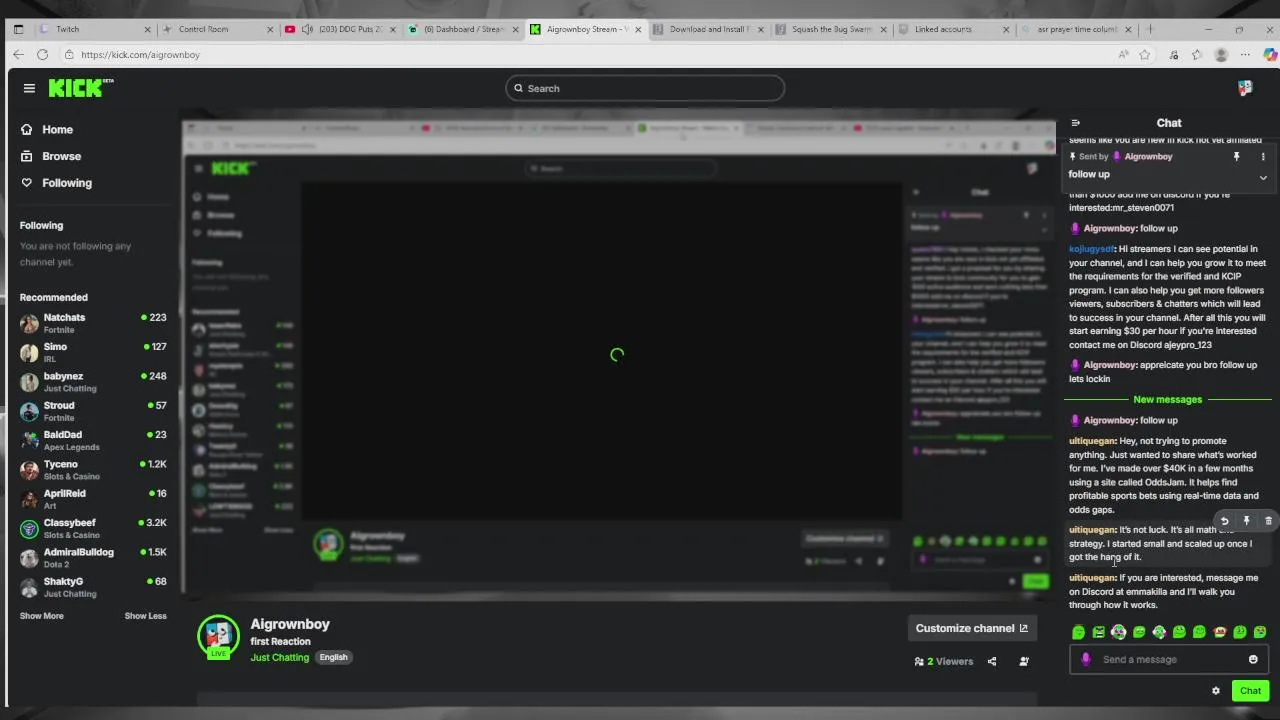The height and width of the screenshot is (720, 1280).
Task: Switch to the Control Room tab
Action: point(217,29)
